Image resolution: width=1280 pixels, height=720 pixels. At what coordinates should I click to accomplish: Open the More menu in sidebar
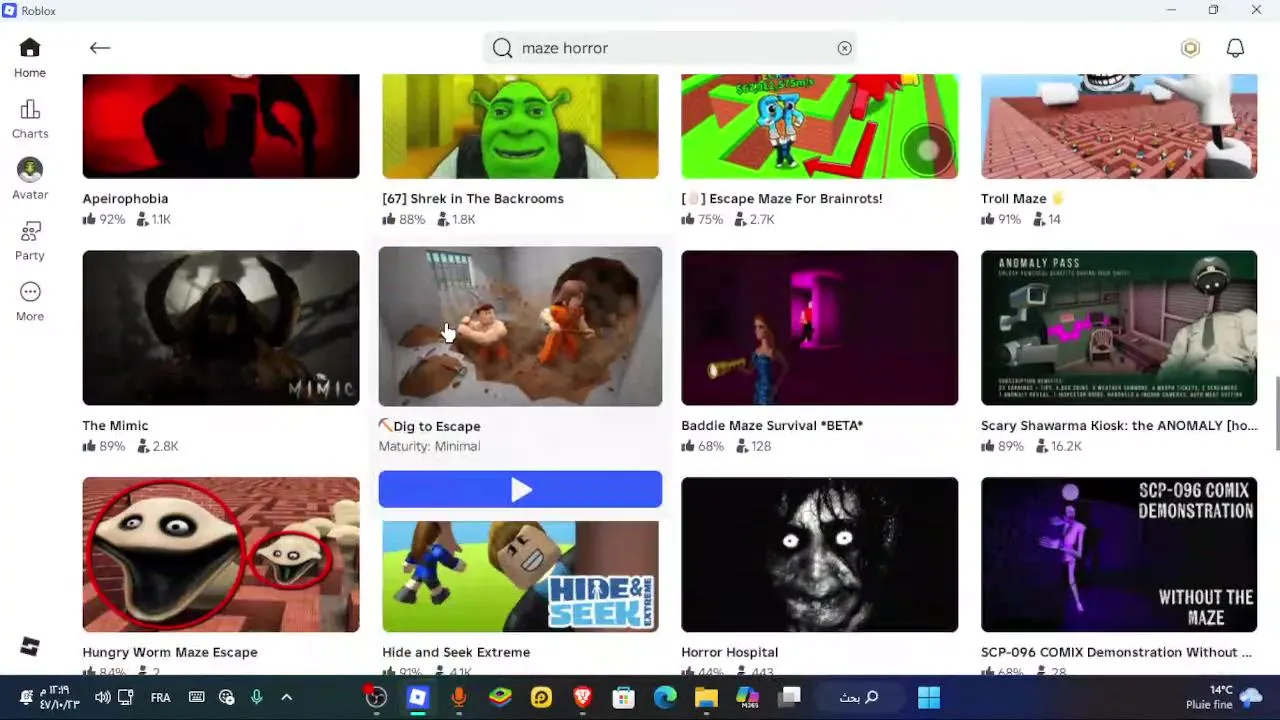(30, 302)
